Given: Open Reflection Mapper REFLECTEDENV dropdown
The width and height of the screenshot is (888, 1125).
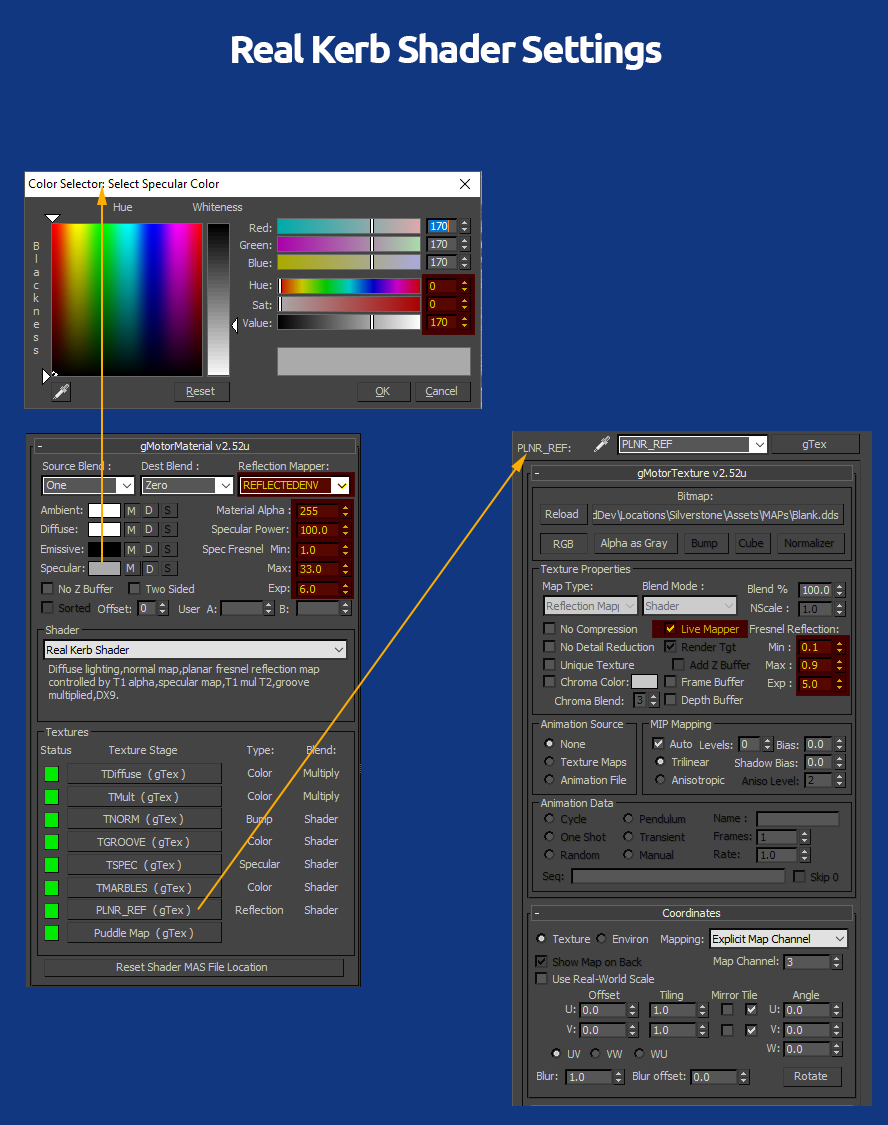Looking at the screenshot, I should coord(295,486).
